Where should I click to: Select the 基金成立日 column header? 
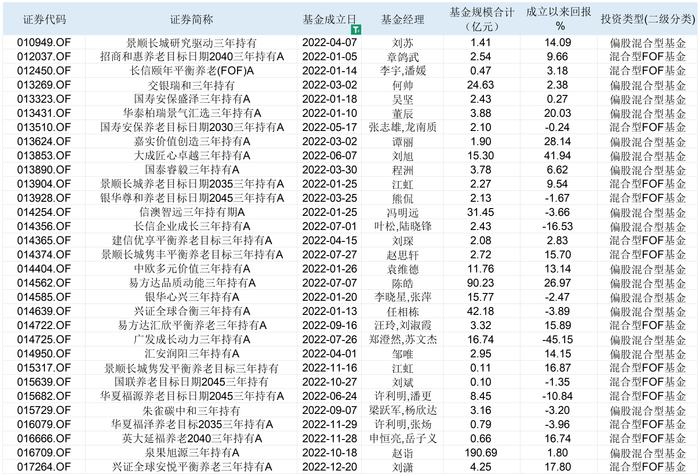(329, 20)
